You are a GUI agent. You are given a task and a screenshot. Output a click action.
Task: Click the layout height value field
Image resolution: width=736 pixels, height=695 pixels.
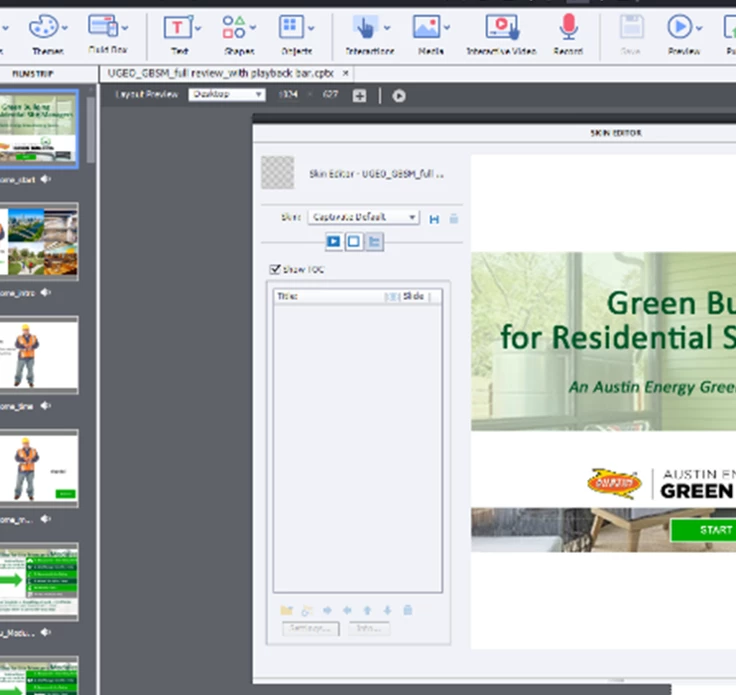coord(330,94)
